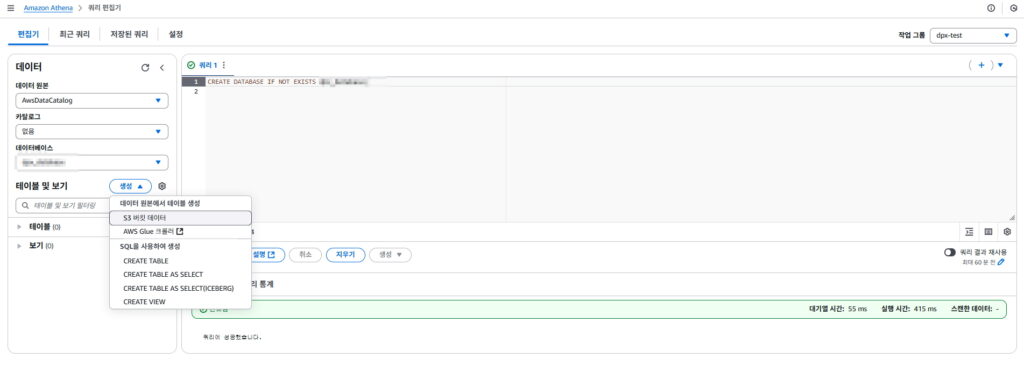
Task: Grab the editor resize handle corner
Action: coord(1012,217)
